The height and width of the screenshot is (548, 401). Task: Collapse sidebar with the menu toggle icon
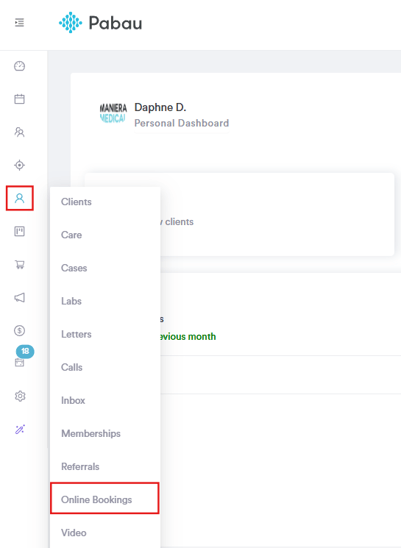[20, 23]
